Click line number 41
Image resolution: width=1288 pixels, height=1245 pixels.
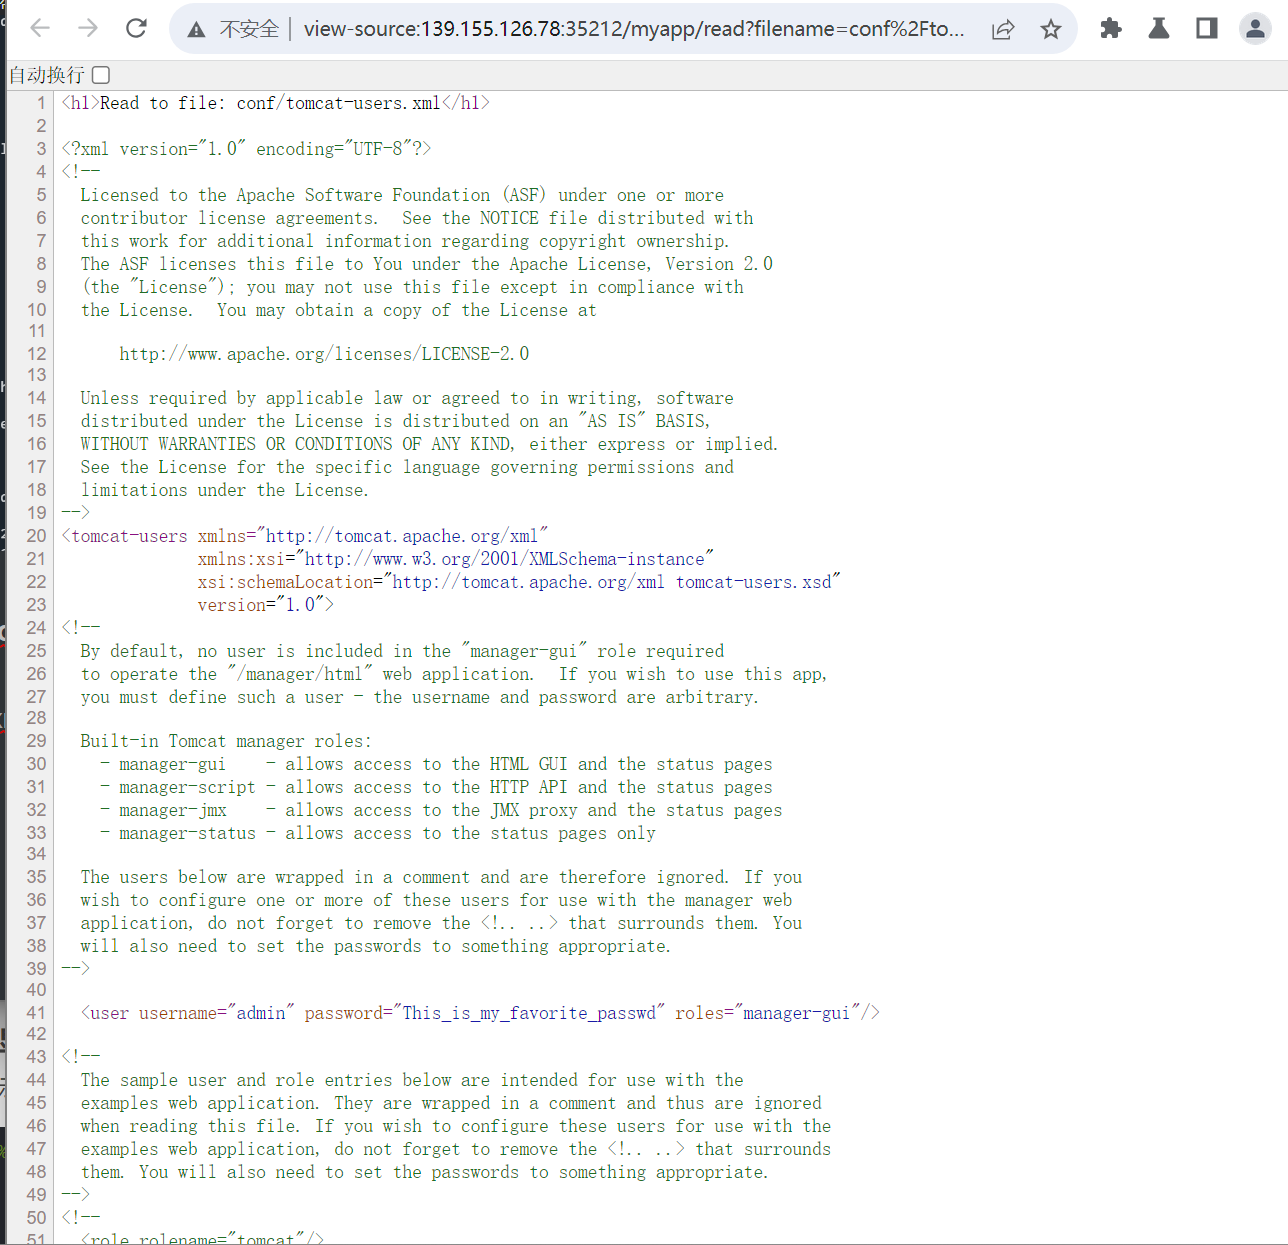pyautogui.click(x=36, y=1013)
